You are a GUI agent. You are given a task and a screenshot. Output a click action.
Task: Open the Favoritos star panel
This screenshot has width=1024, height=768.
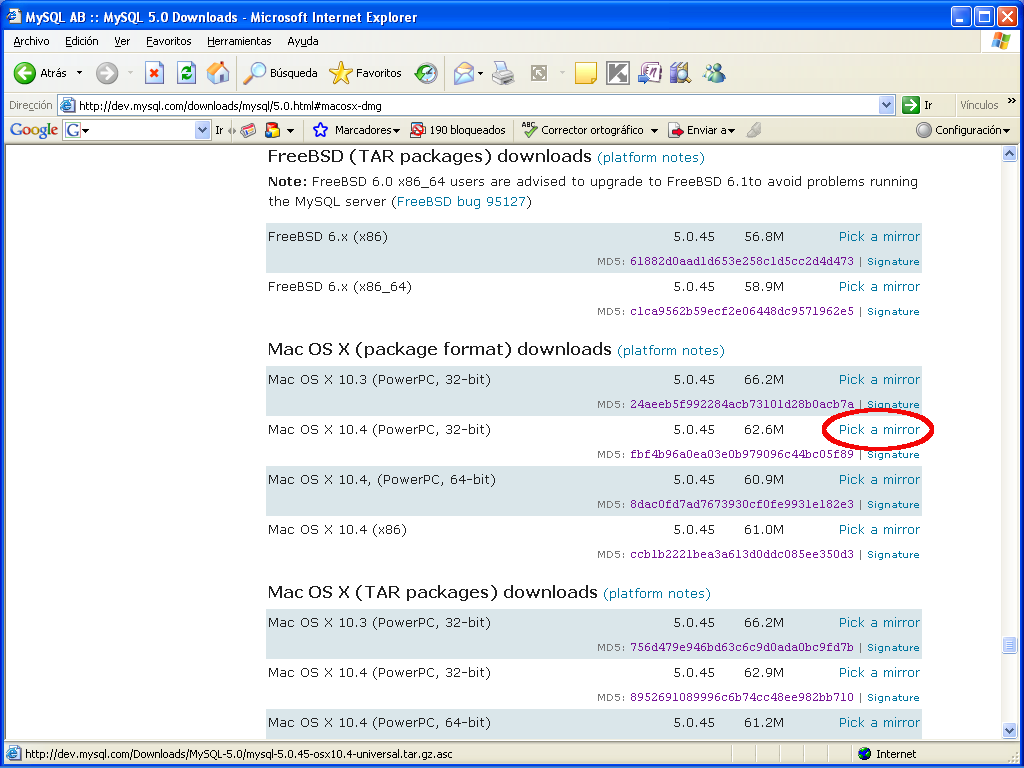point(366,73)
